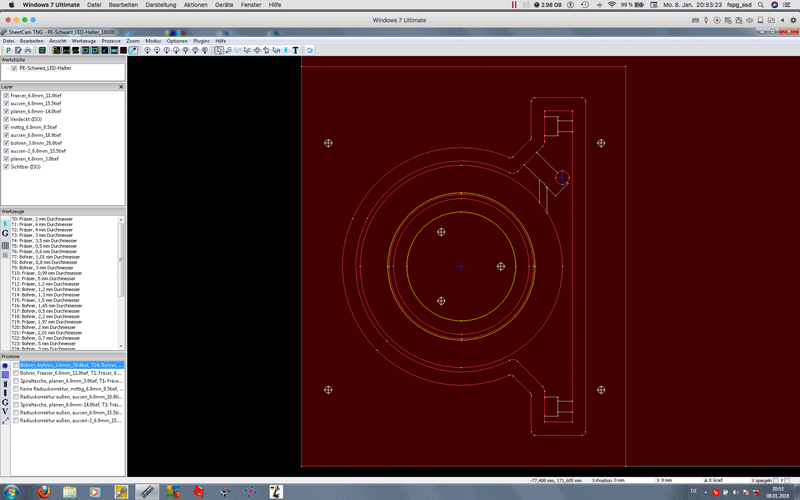
Task: Enable the Keine Radiuskorrektur process checkbox
Action: click(x=16, y=389)
